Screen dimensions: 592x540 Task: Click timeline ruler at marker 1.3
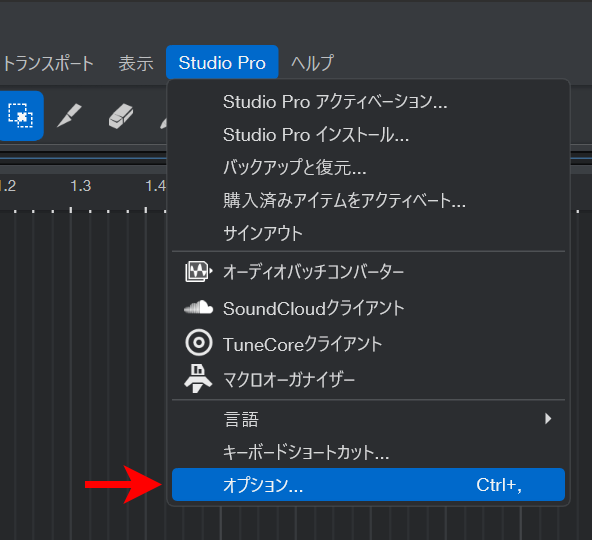pos(80,186)
